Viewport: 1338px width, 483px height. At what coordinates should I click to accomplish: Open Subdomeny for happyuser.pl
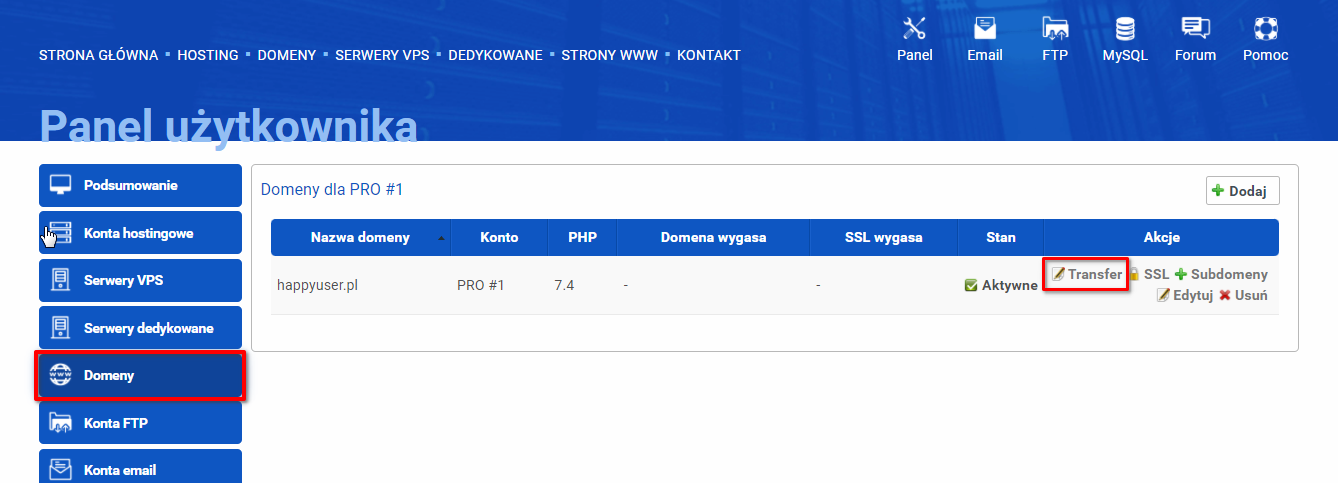[1221, 274]
